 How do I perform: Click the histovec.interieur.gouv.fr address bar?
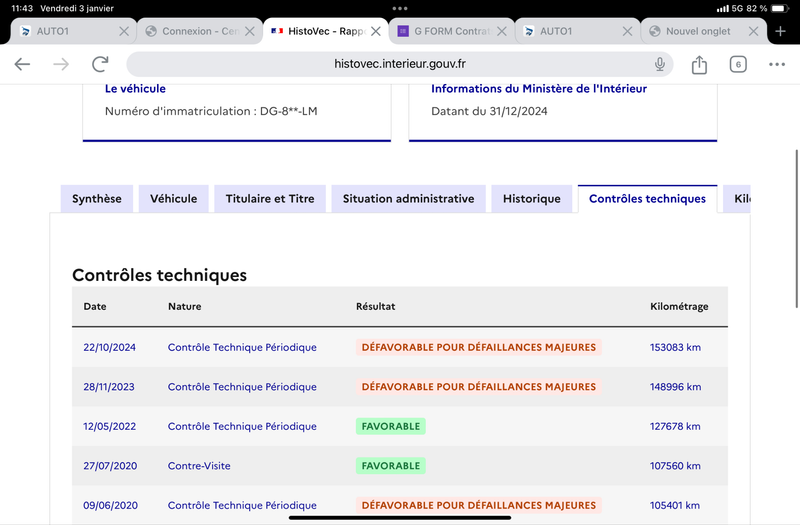coord(399,64)
